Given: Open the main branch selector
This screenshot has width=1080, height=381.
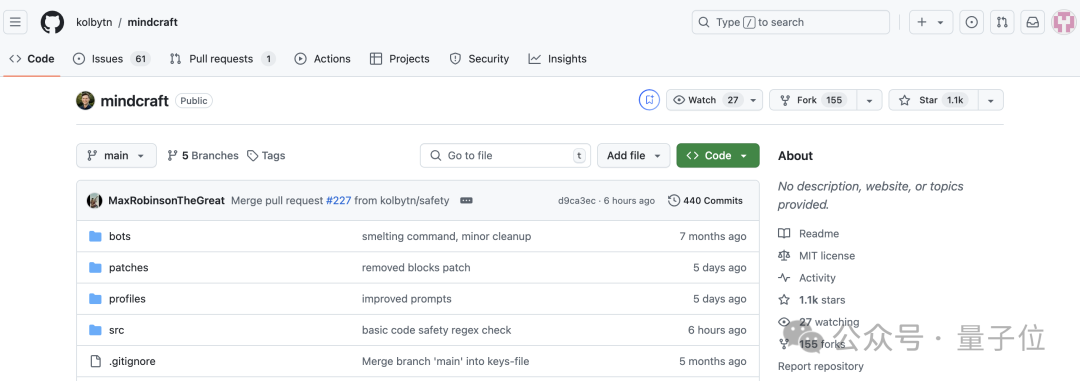Looking at the screenshot, I should click(x=116, y=155).
